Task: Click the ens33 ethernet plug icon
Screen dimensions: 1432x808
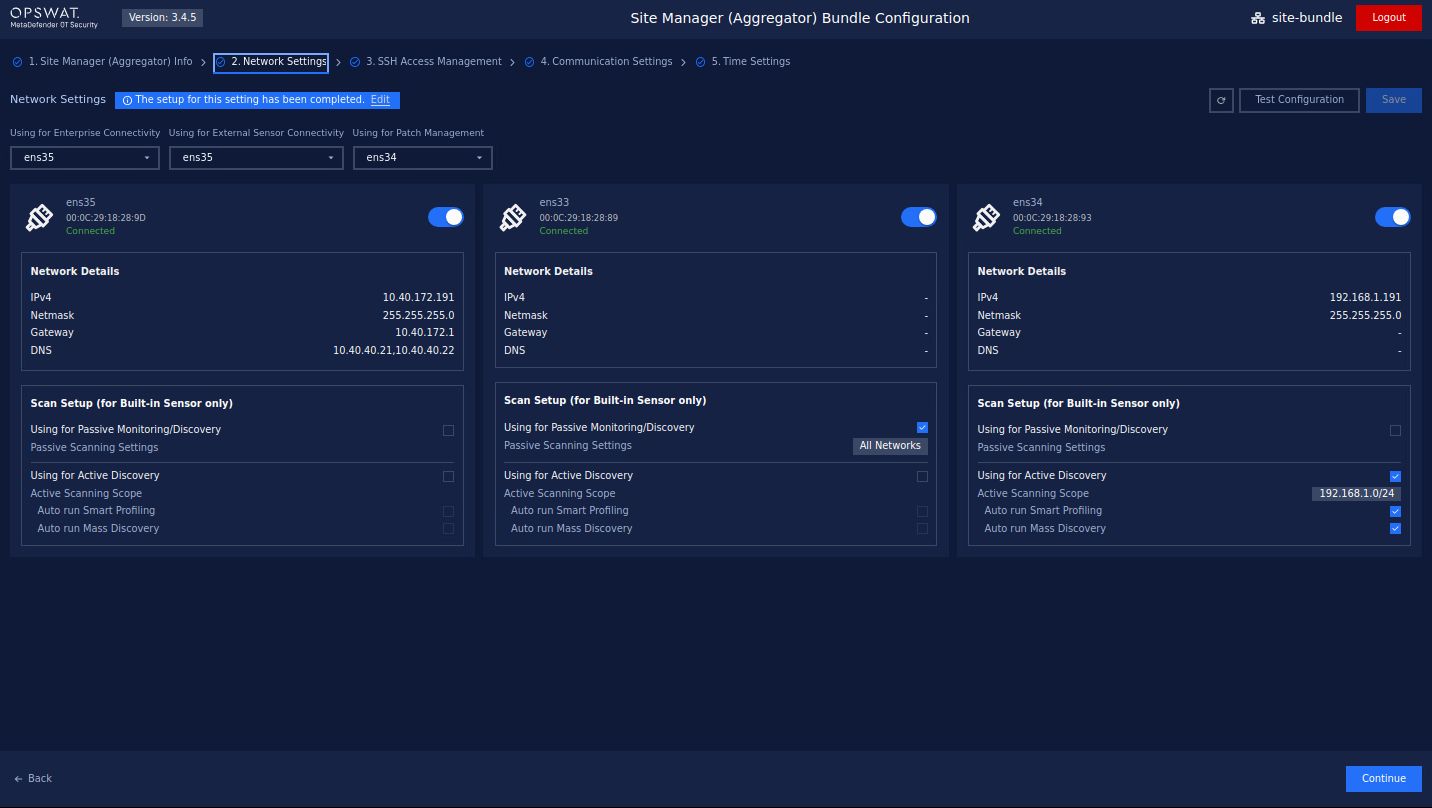Action: click(x=513, y=217)
